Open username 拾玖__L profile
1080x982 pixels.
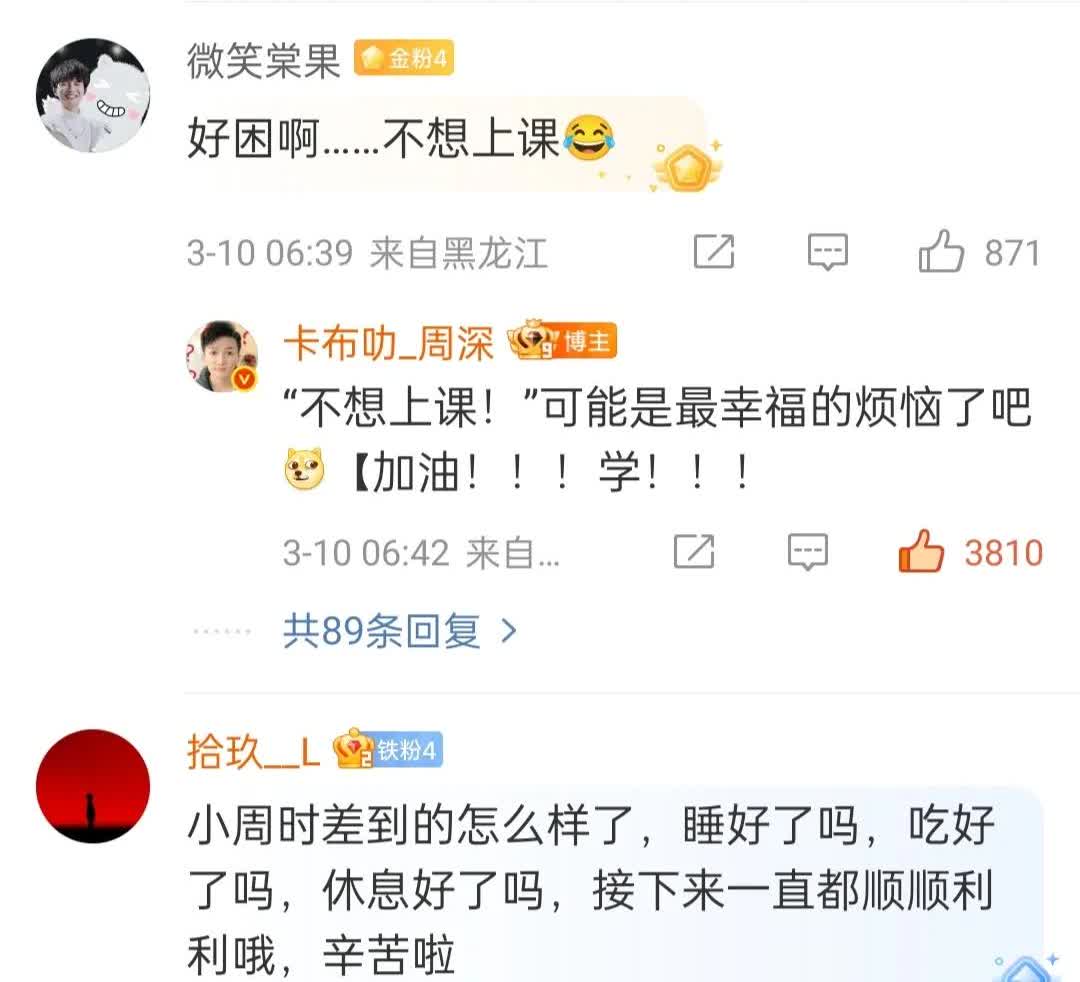253,751
